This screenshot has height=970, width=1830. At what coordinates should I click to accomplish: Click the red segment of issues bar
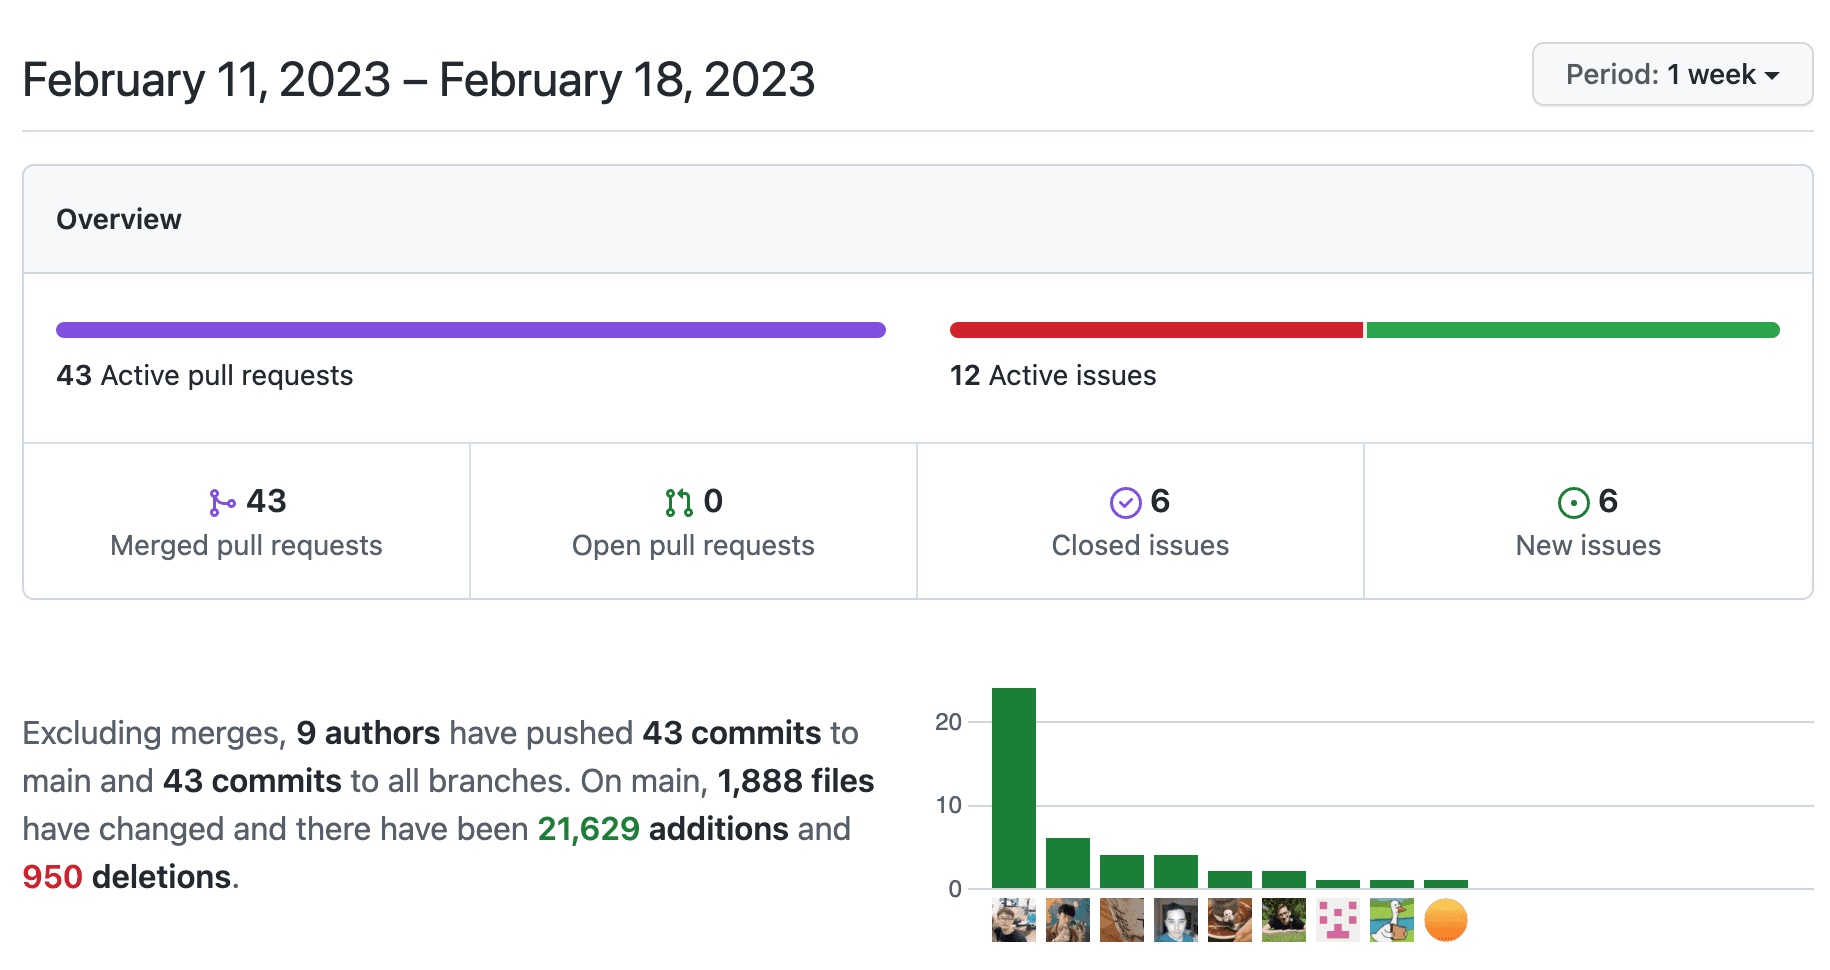1155,330
